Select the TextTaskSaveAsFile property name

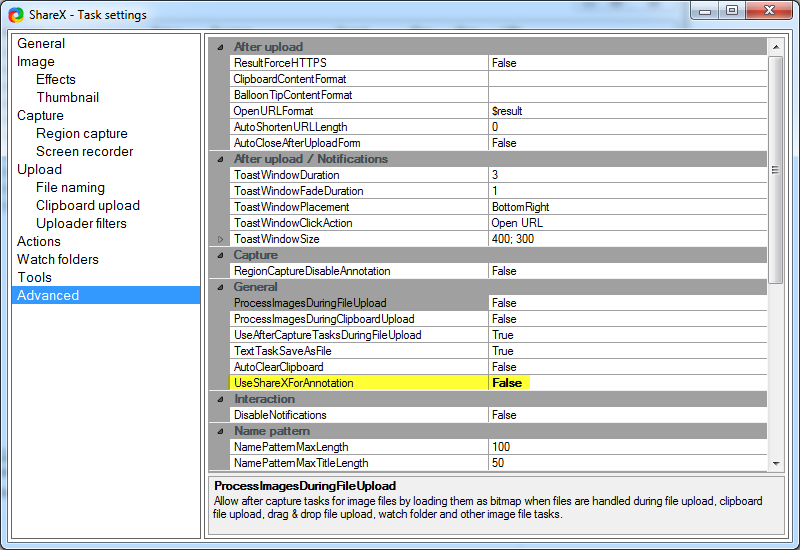point(359,351)
